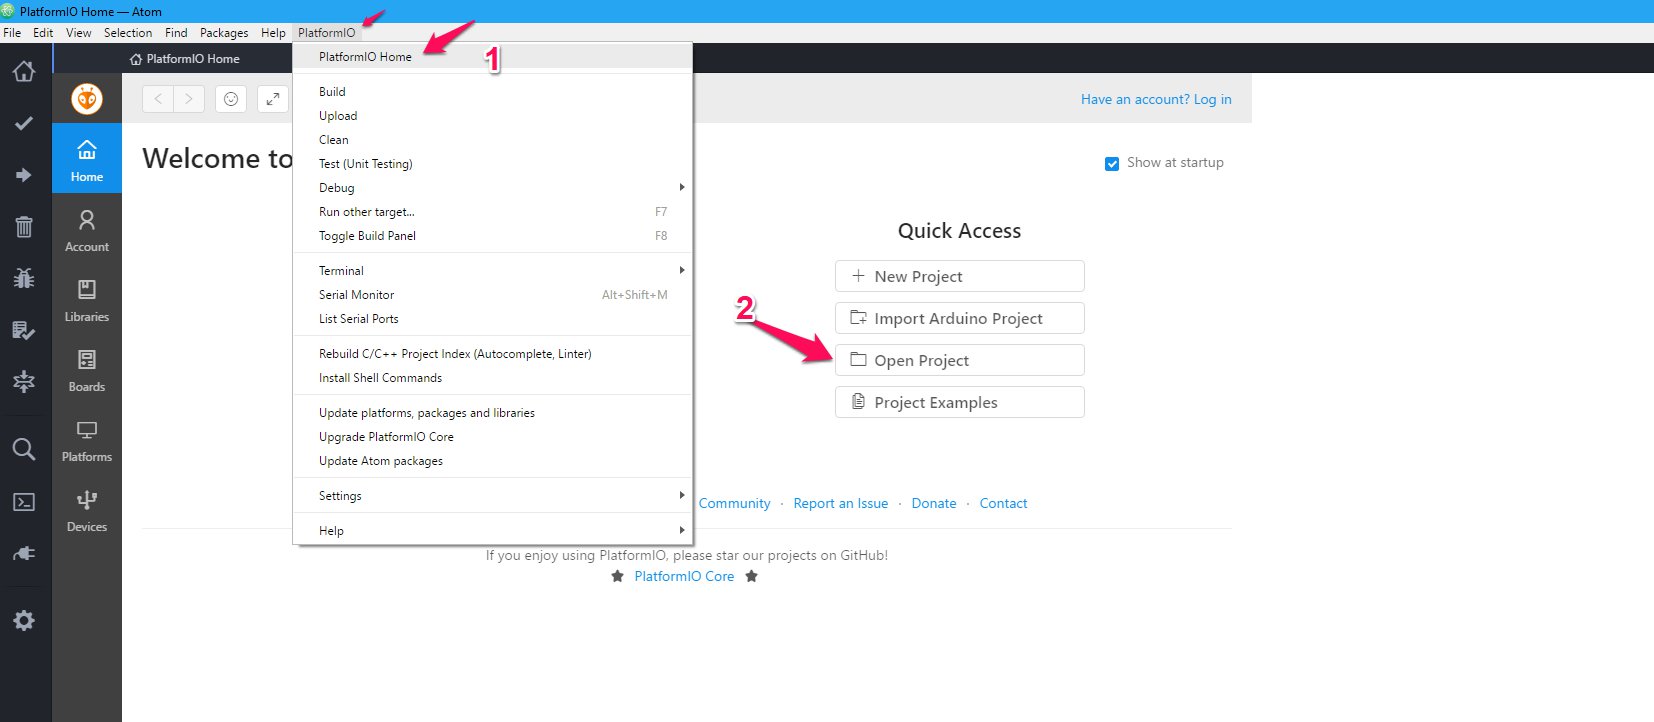
Task: Select Toggle Build Panel menu entry
Action: (492, 236)
